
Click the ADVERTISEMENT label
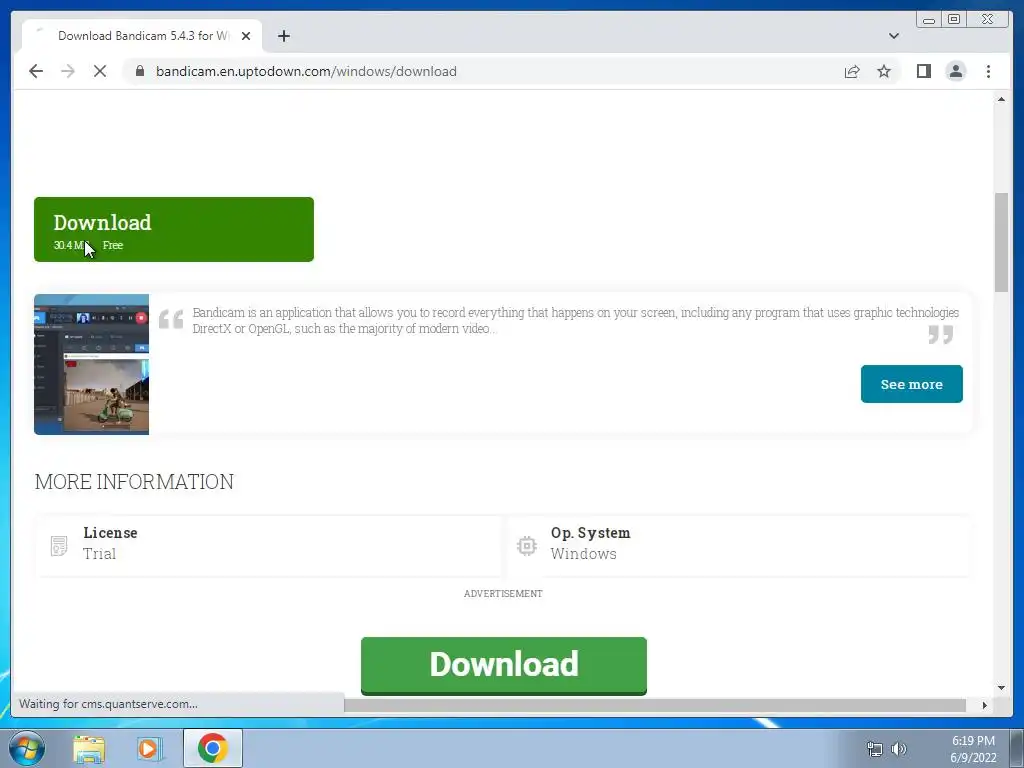point(503,594)
